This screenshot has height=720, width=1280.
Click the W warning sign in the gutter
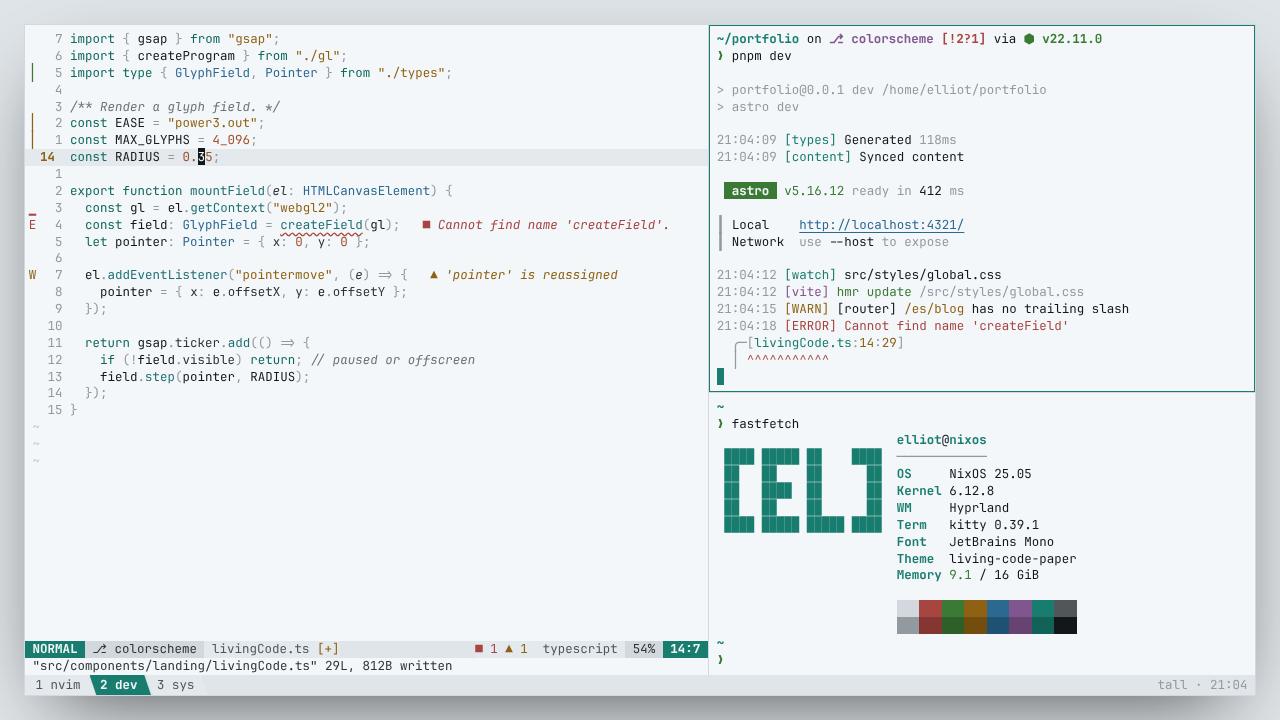pos(33,275)
